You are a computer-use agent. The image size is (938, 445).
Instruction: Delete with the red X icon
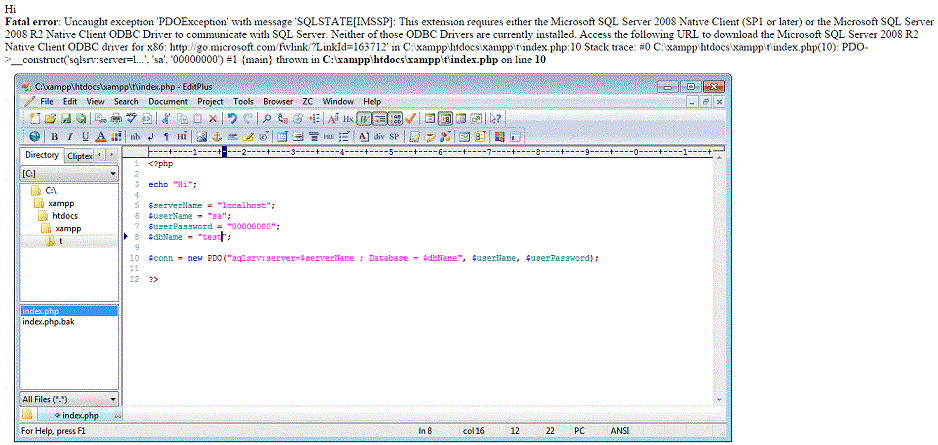coord(212,118)
